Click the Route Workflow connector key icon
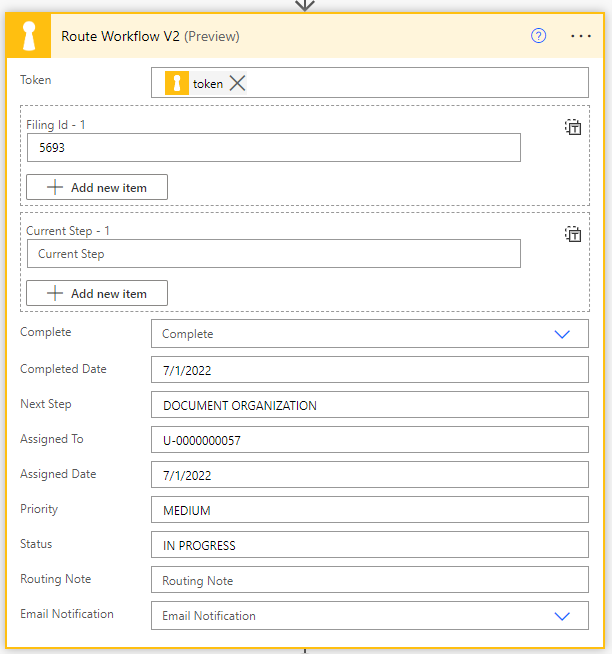Screen dimensions: 612x654 28,36
